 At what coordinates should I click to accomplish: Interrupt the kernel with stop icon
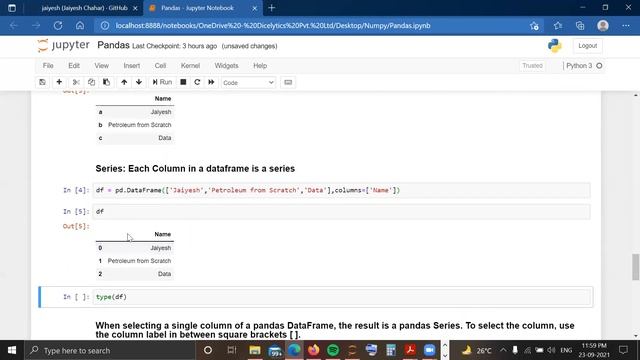tap(183, 82)
